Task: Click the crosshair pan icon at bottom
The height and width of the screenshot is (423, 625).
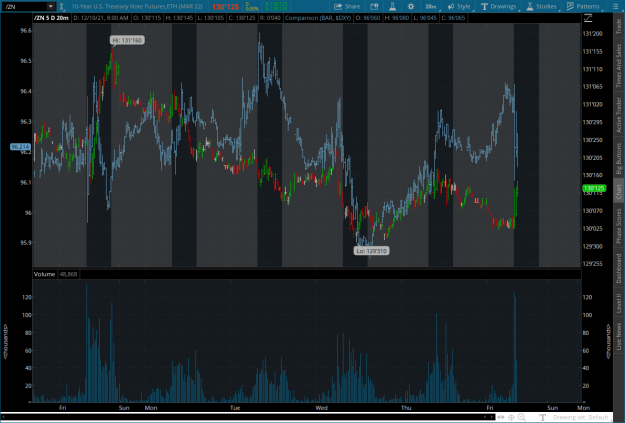Action: coord(511,417)
